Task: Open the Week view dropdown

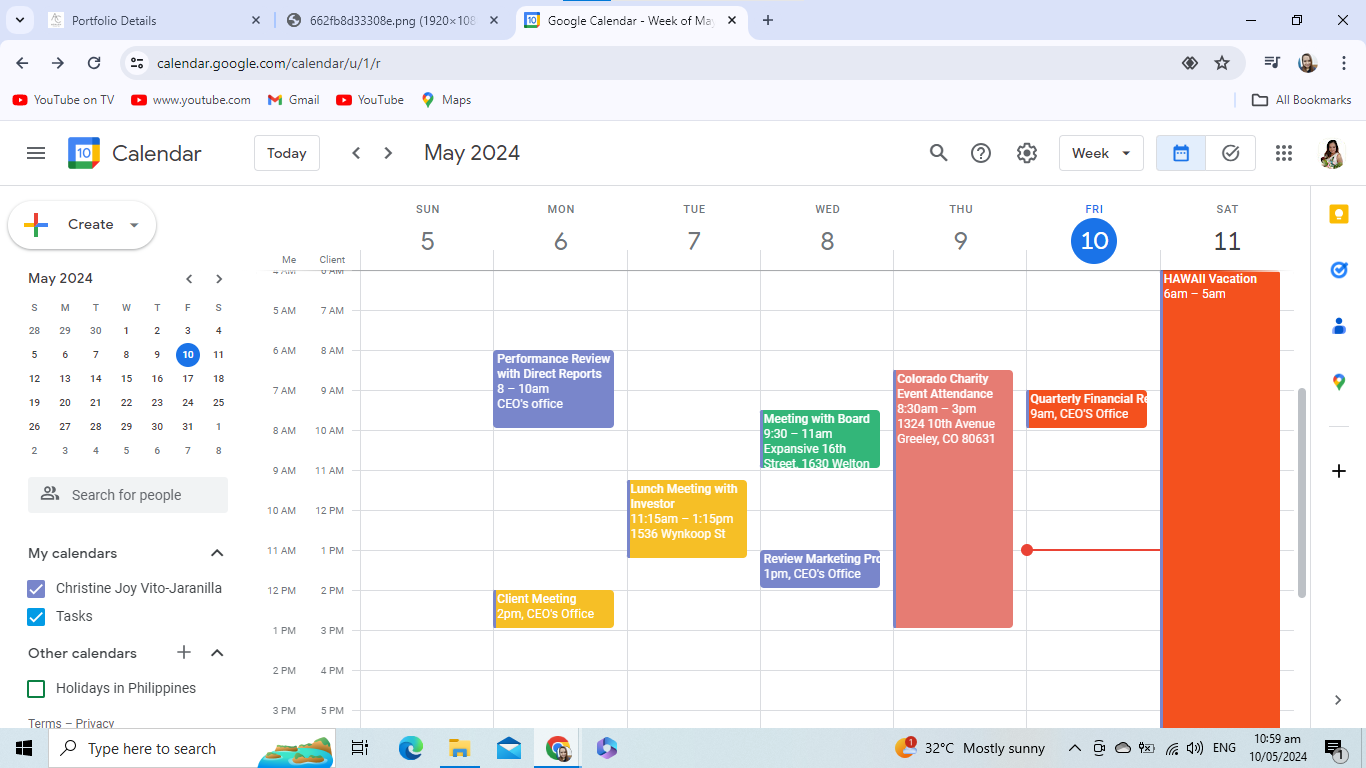Action: [1101, 153]
